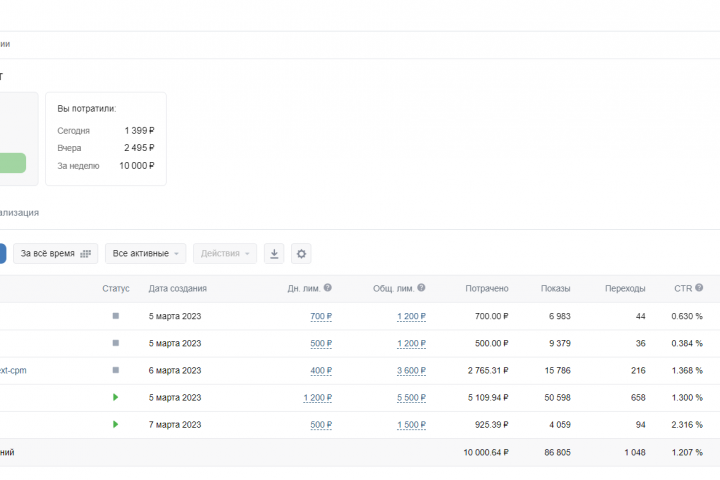Select CTR value 2.316 %
This screenshot has height=480, width=720.
click(x=687, y=425)
